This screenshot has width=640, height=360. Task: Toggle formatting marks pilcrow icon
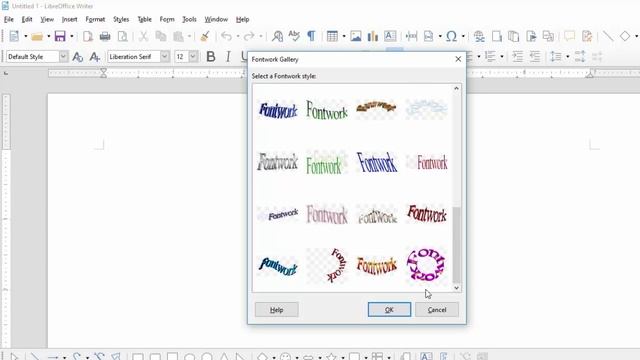click(311, 36)
